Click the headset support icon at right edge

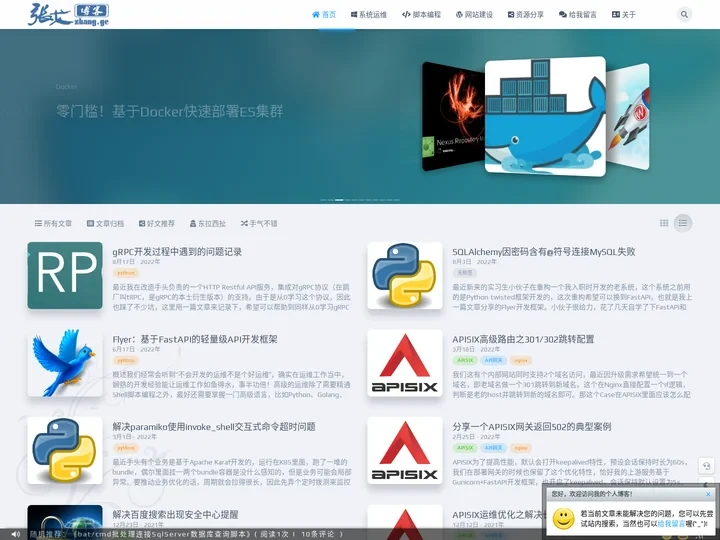(706, 466)
